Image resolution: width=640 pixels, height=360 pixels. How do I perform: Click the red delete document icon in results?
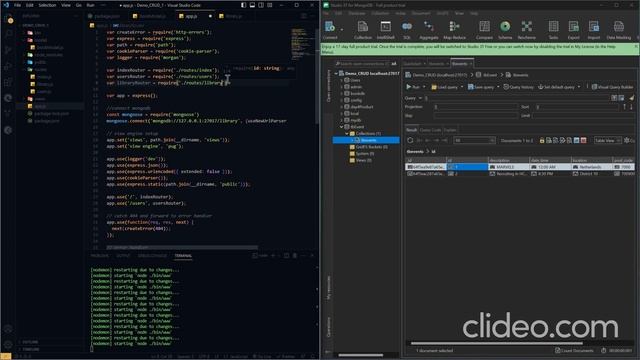point(584,140)
